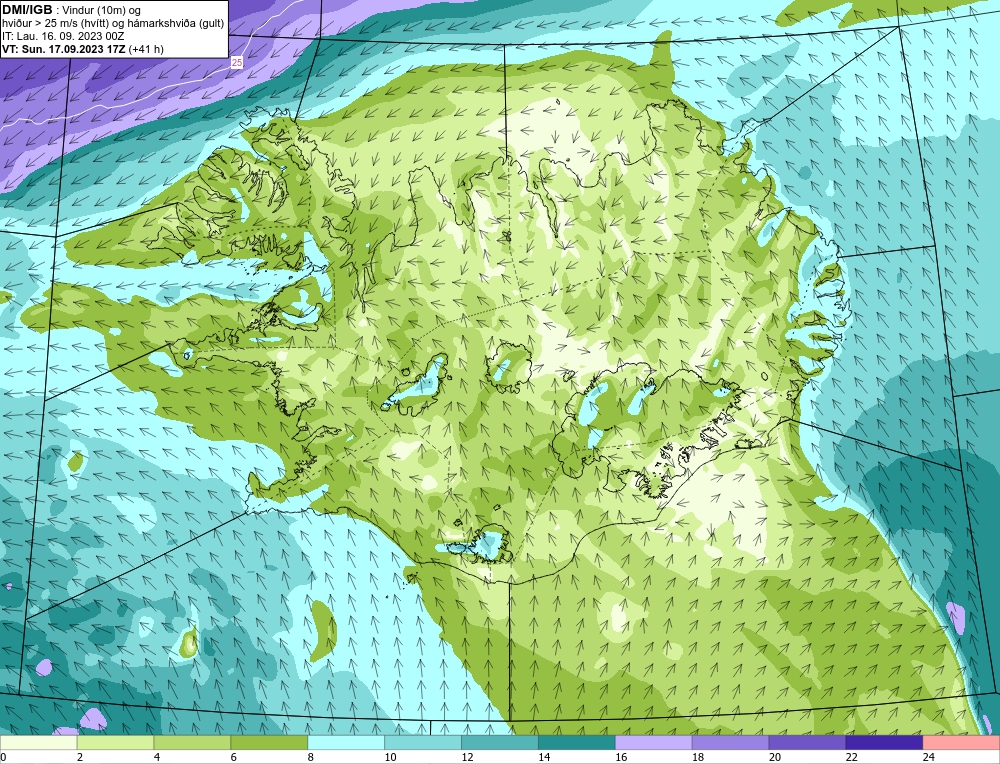
Task: Click the 10–12 m/s light teal swatch
Action: 423,742
